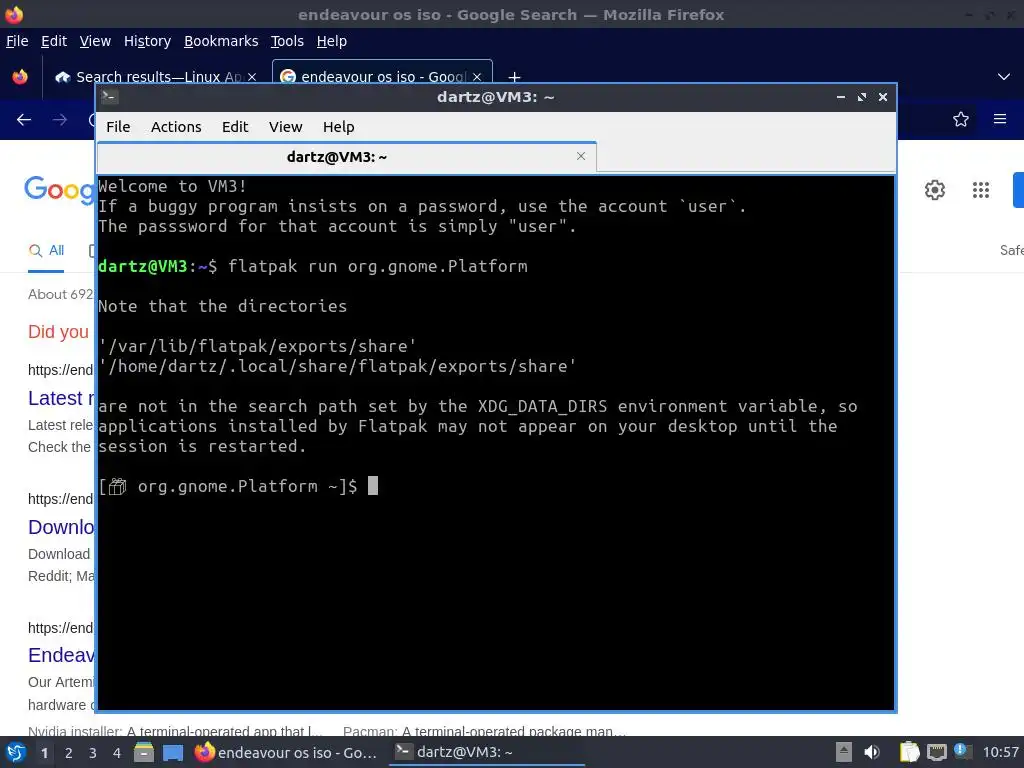This screenshot has height=768, width=1024.
Task: Close the endeavour os iso Google tab
Action: pos(477,77)
